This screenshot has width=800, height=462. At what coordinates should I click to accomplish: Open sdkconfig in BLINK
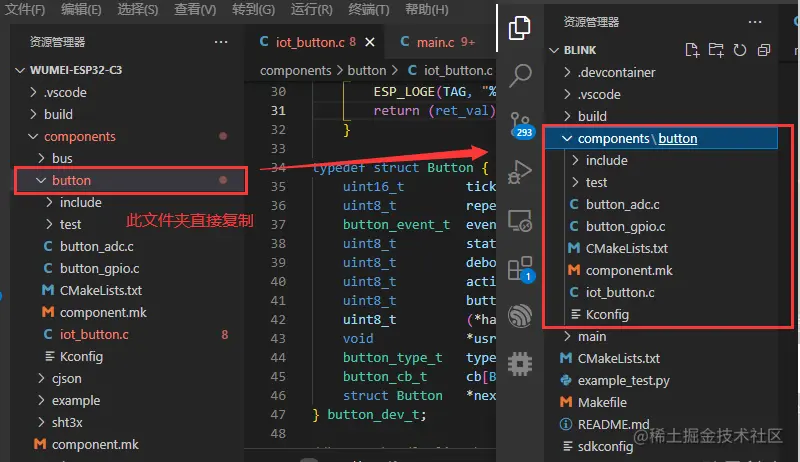[662, 446]
